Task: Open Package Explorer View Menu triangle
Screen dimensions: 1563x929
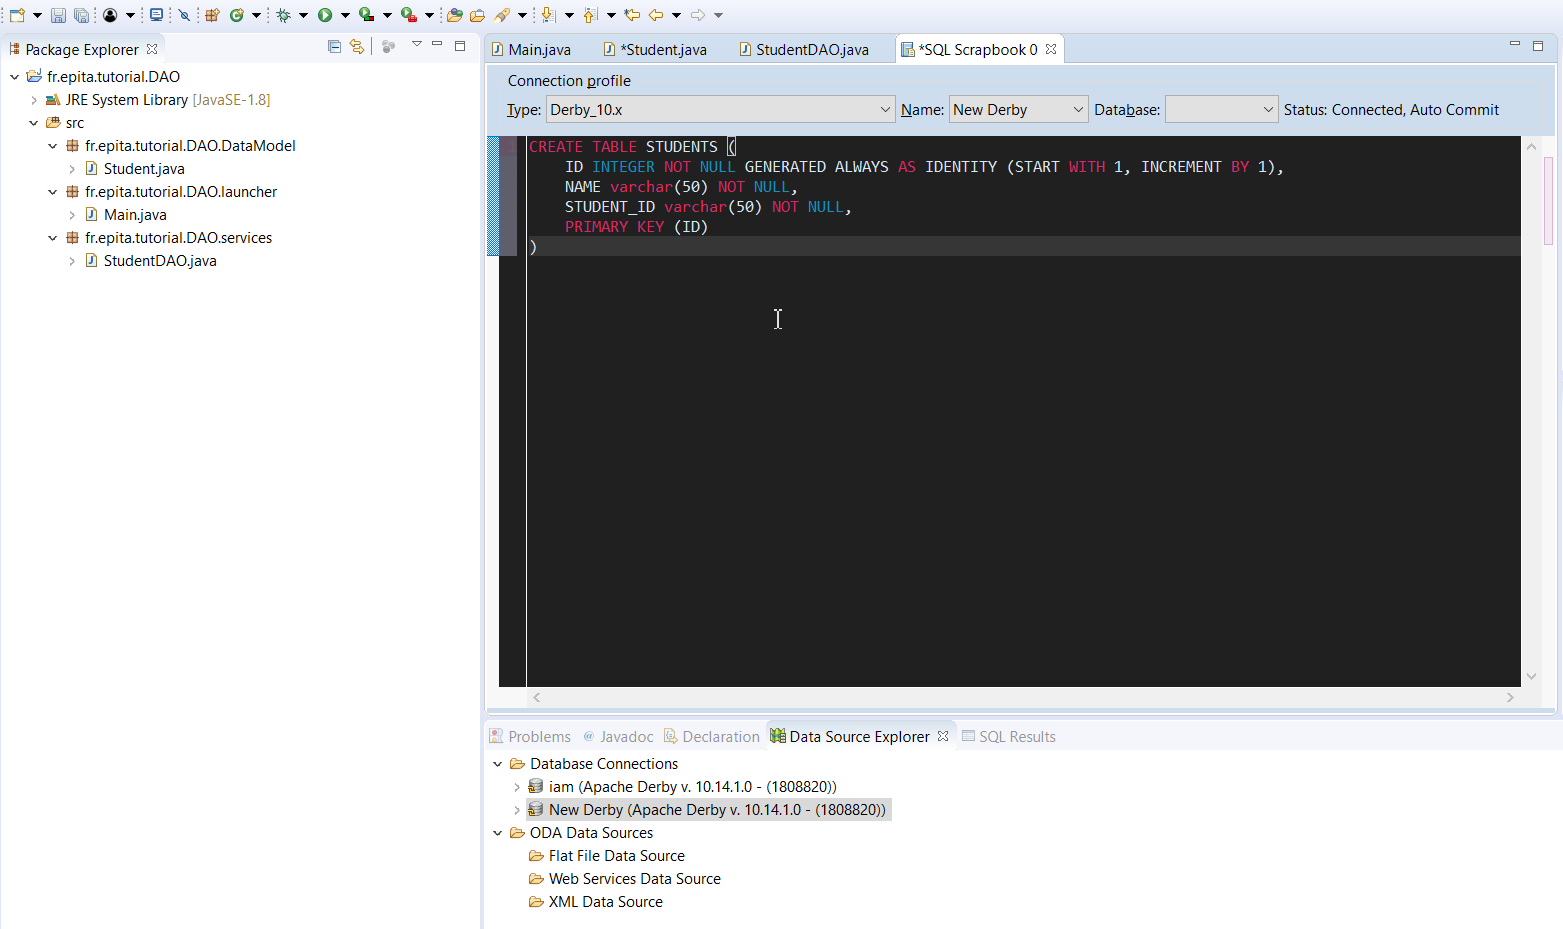Action: pyautogui.click(x=417, y=45)
